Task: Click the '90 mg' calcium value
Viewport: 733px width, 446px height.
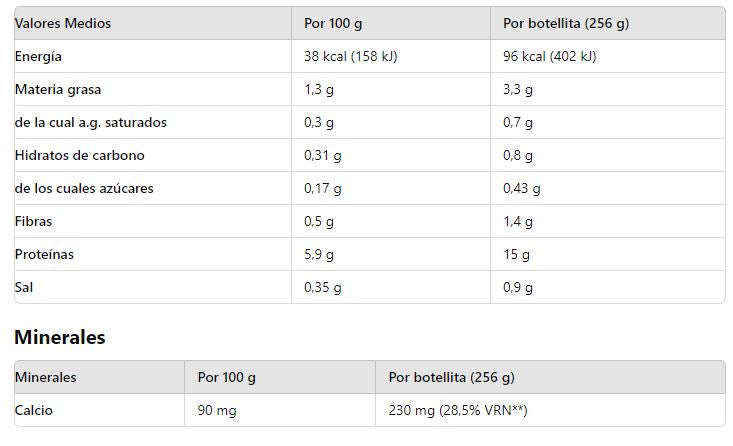Action: click(217, 410)
